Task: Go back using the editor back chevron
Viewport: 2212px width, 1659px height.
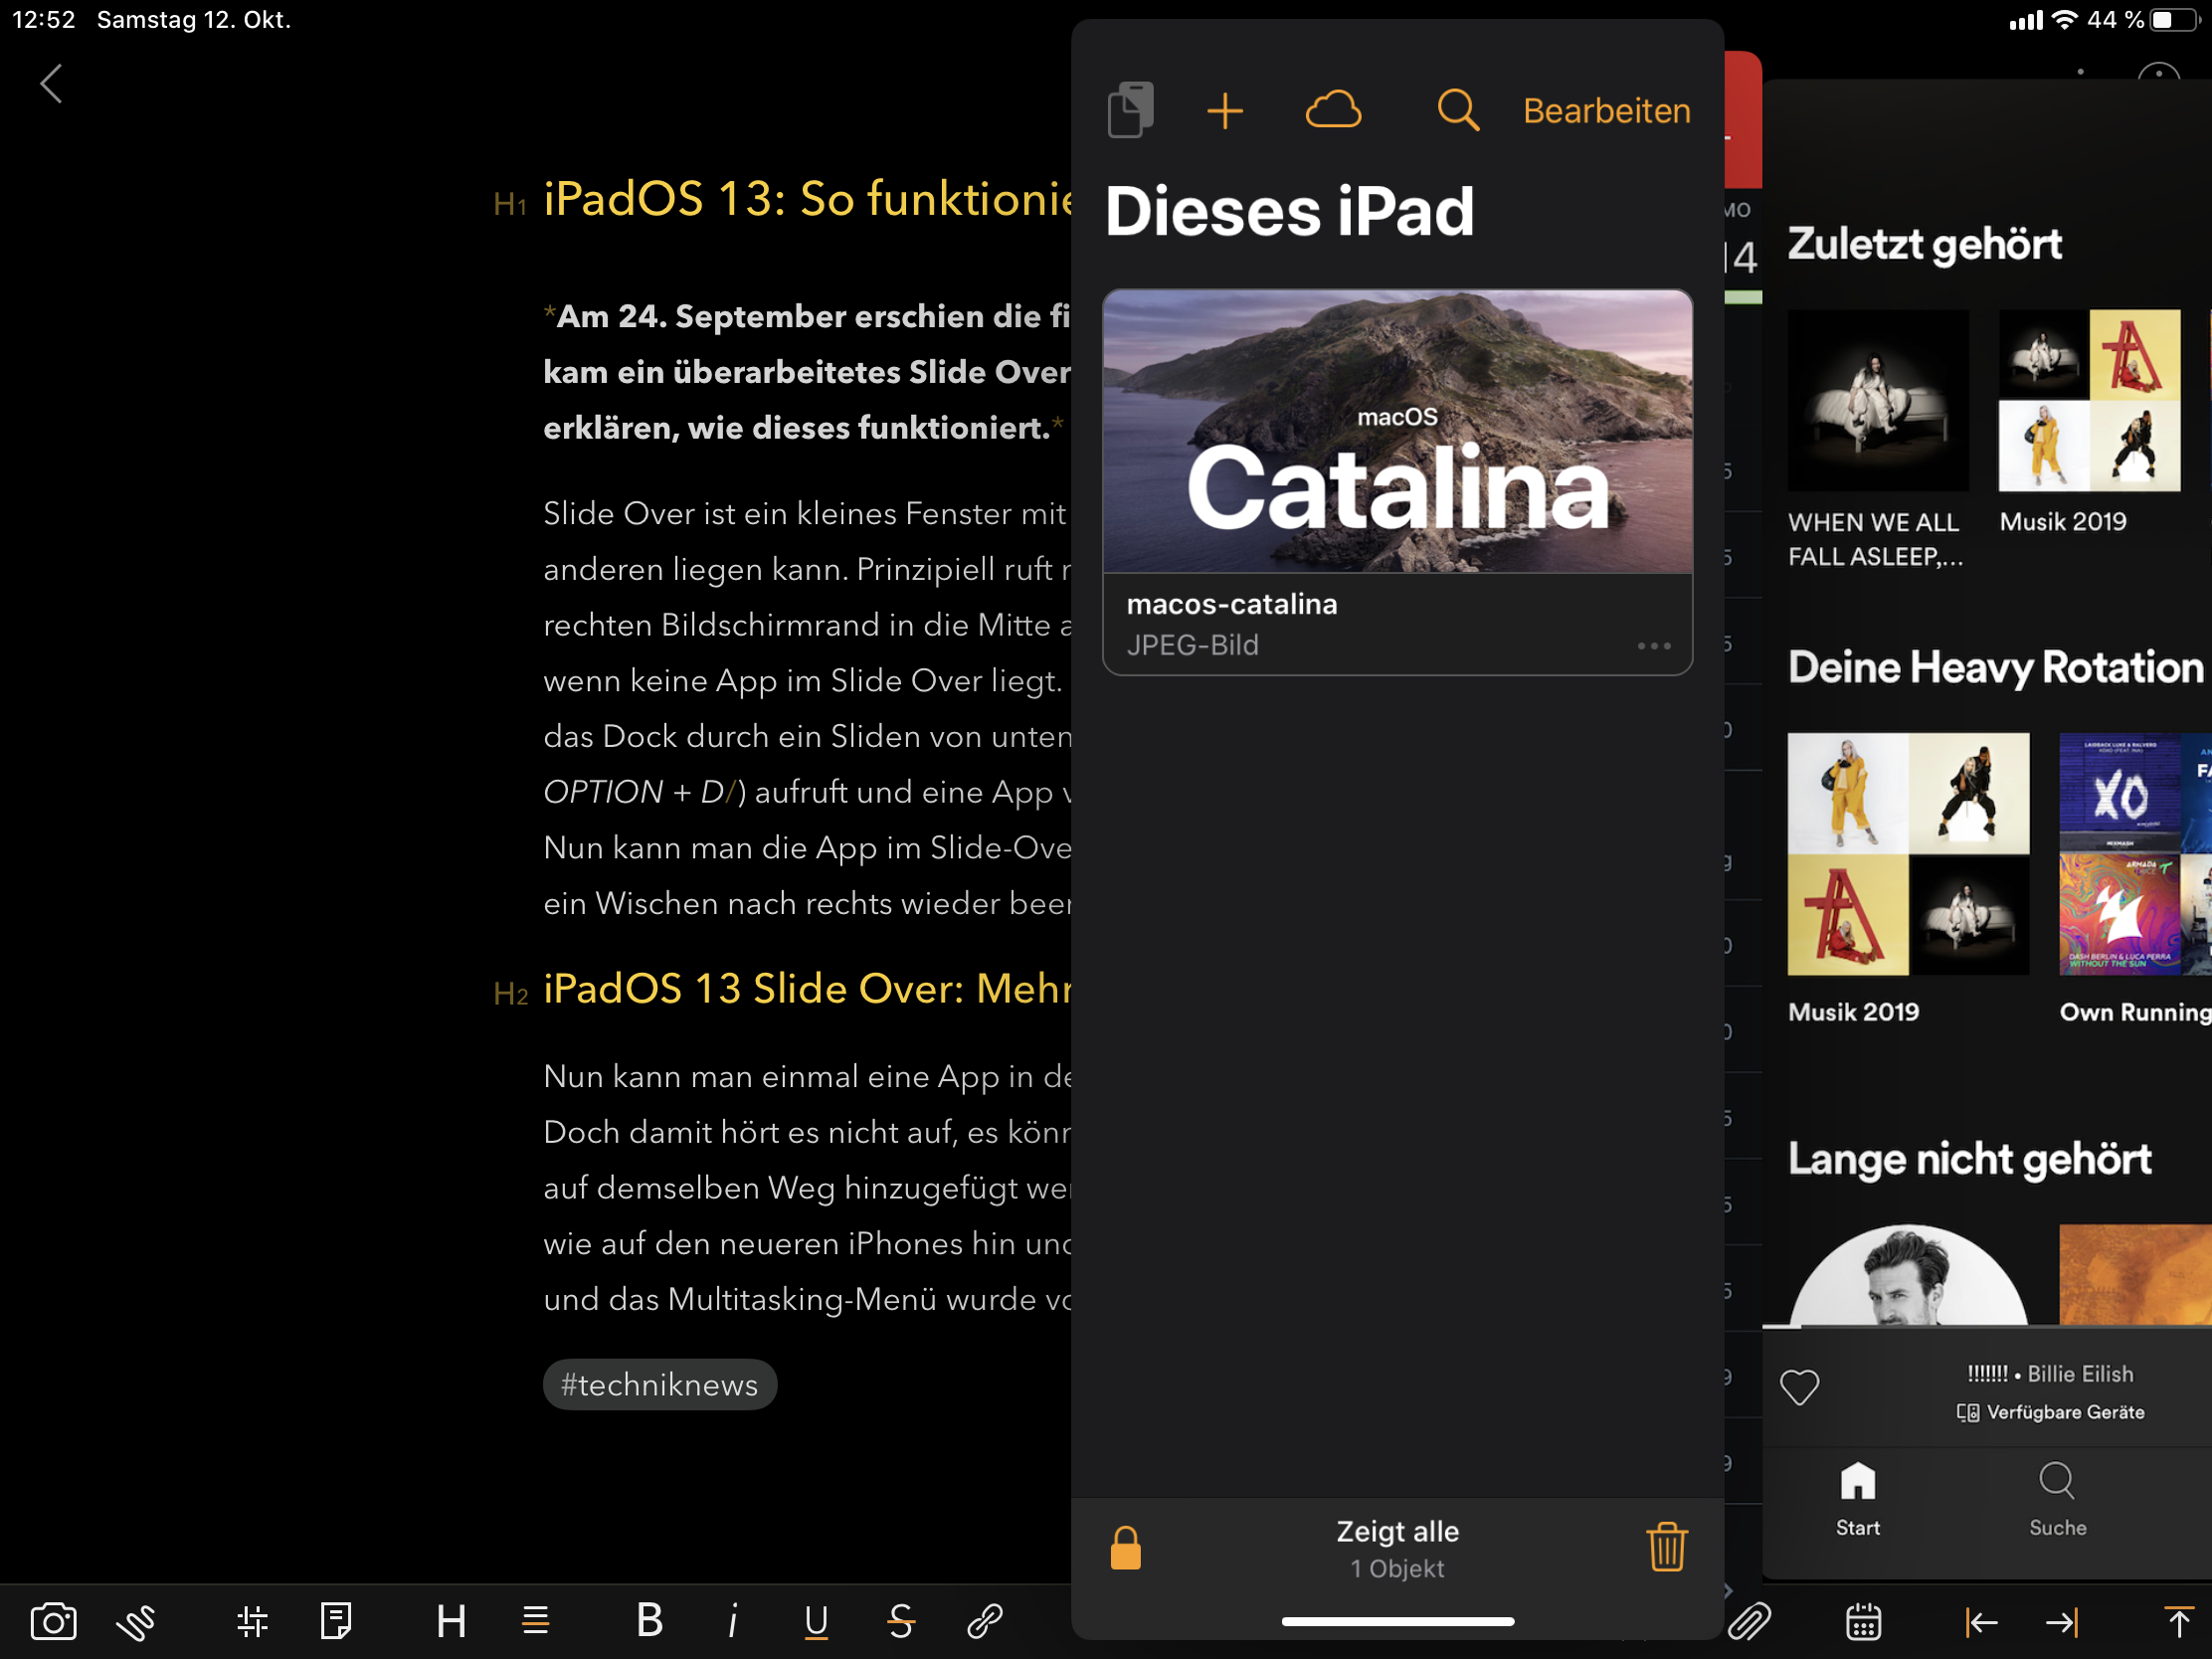Action: click(51, 84)
